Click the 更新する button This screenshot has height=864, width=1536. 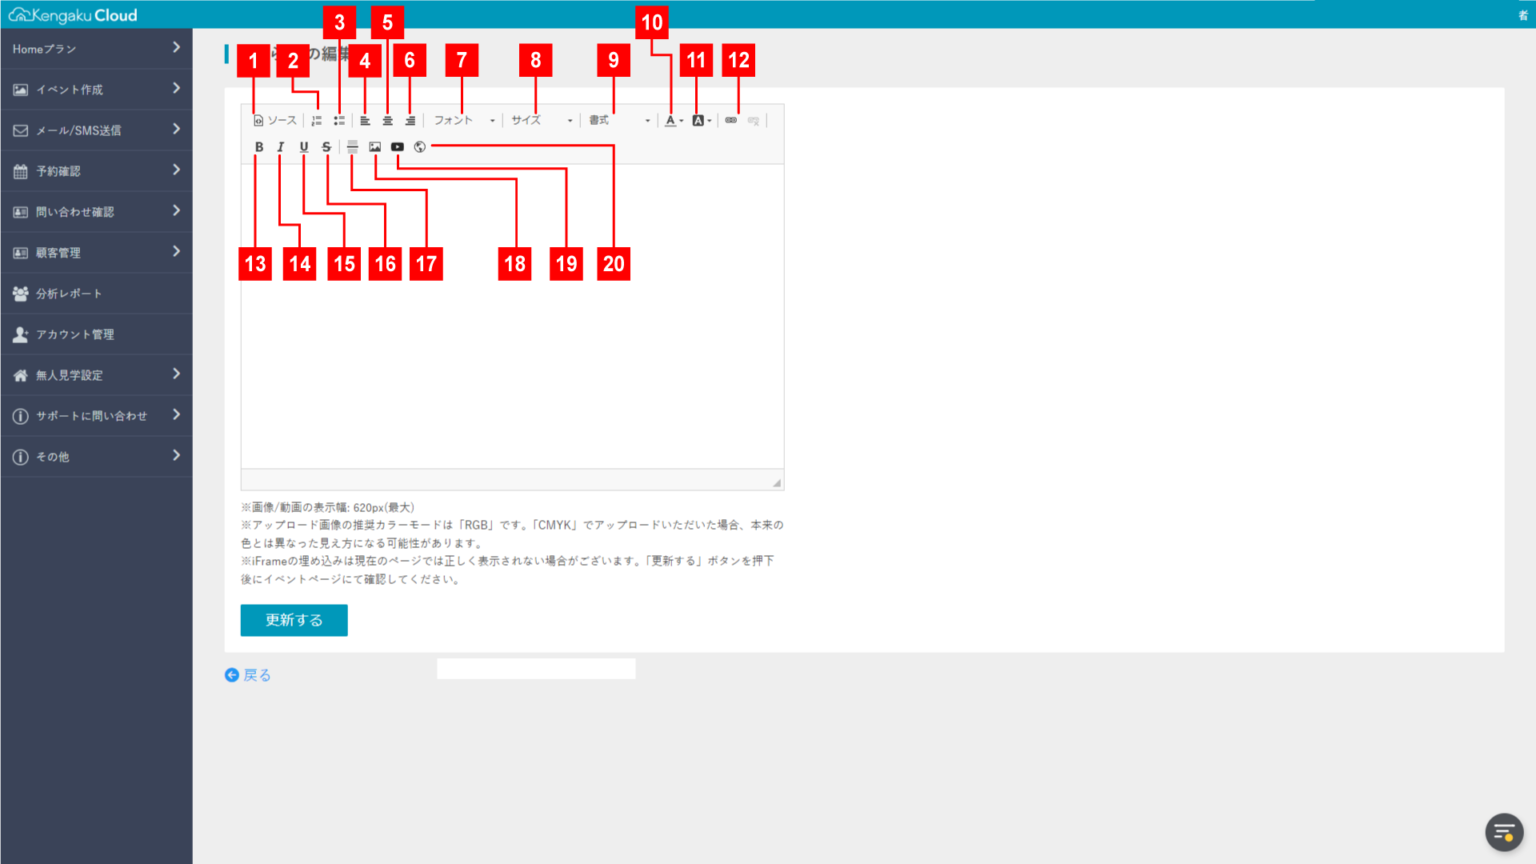(293, 620)
